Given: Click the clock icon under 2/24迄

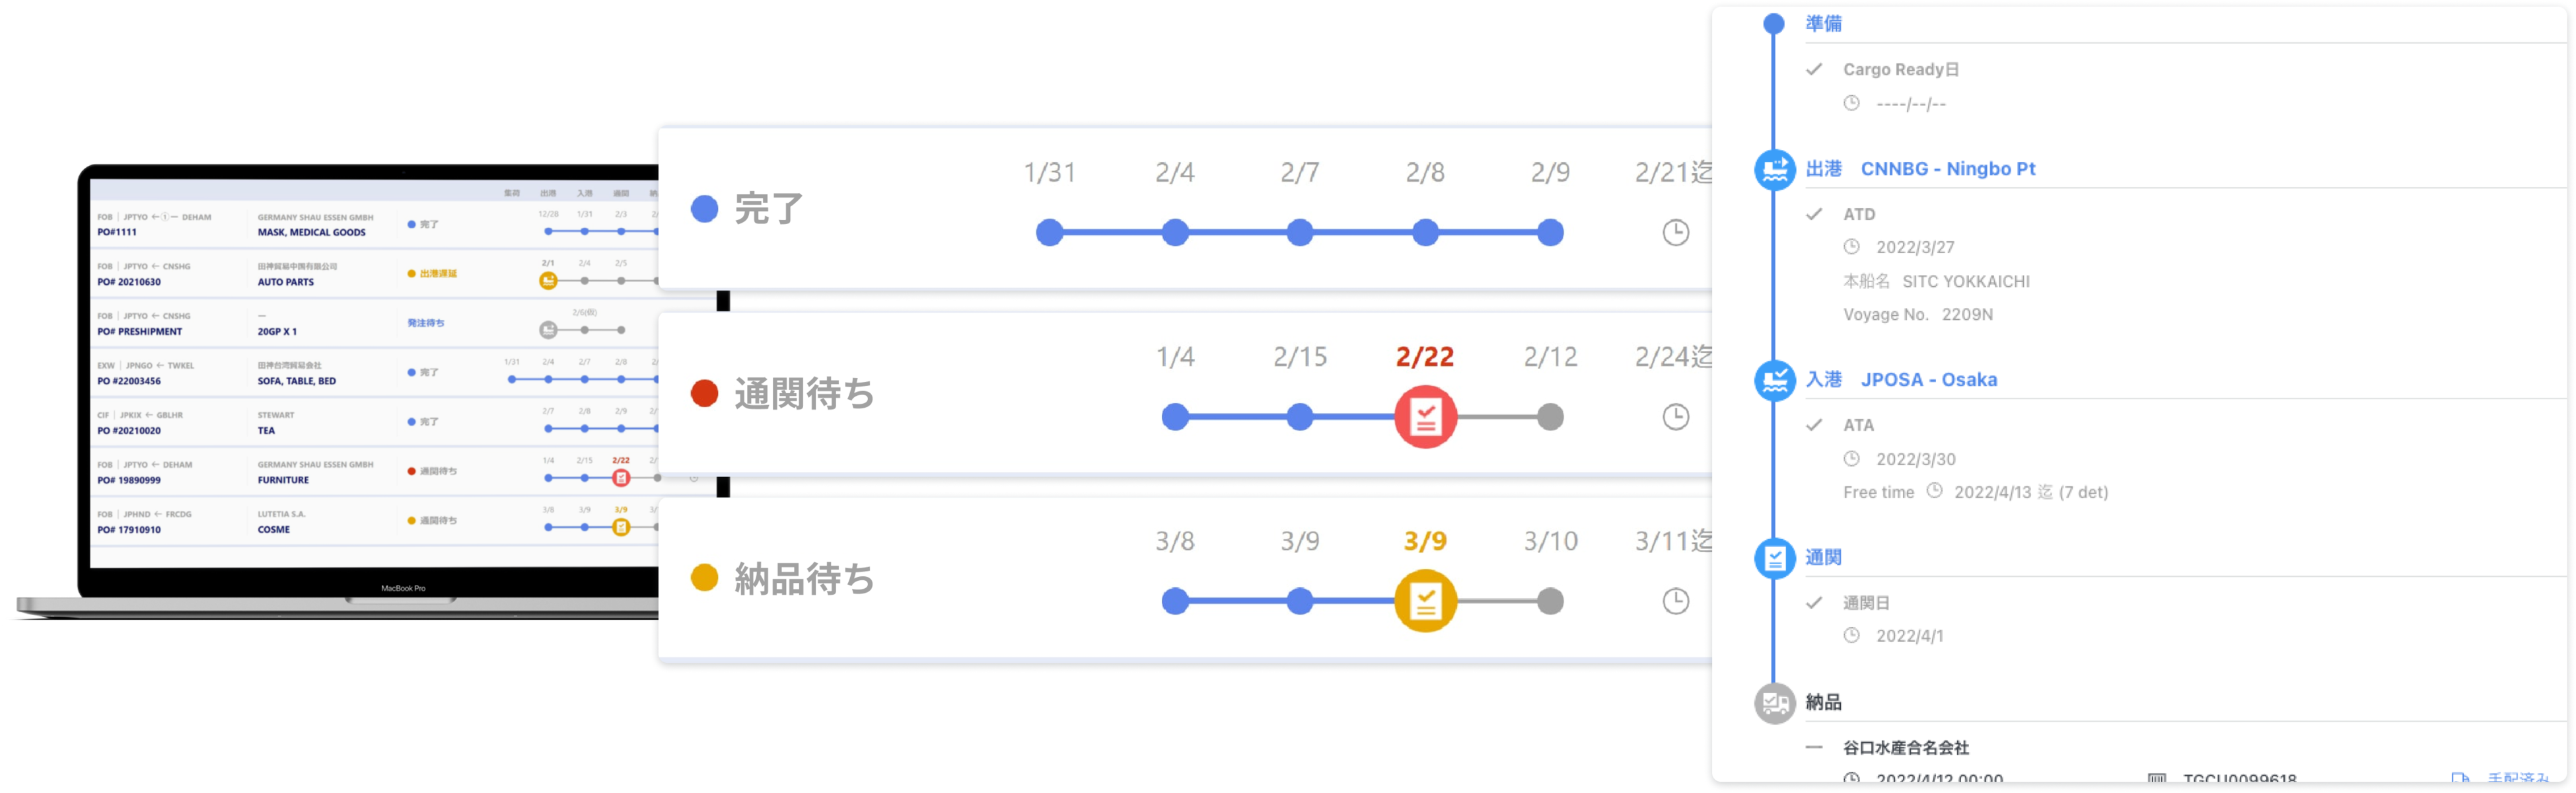Looking at the screenshot, I should coord(1675,417).
